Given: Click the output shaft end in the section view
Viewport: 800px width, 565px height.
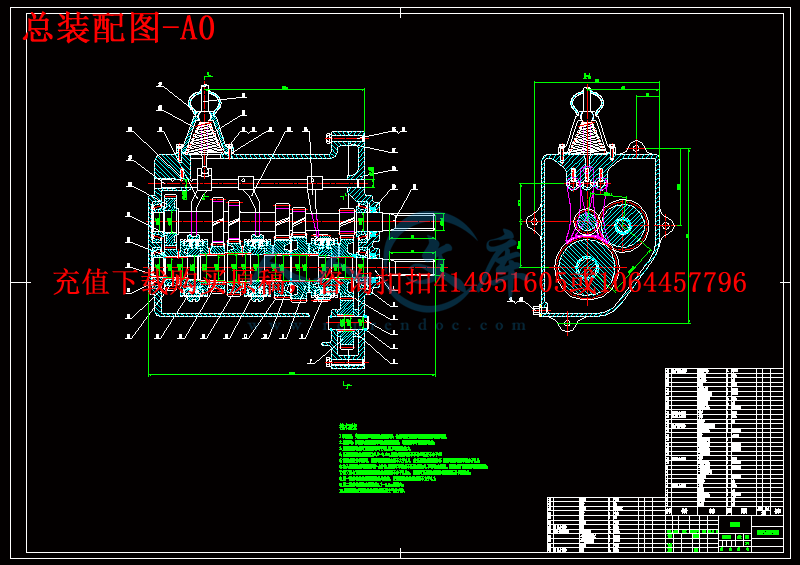Looking at the screenshot, I should pos(416,223).
